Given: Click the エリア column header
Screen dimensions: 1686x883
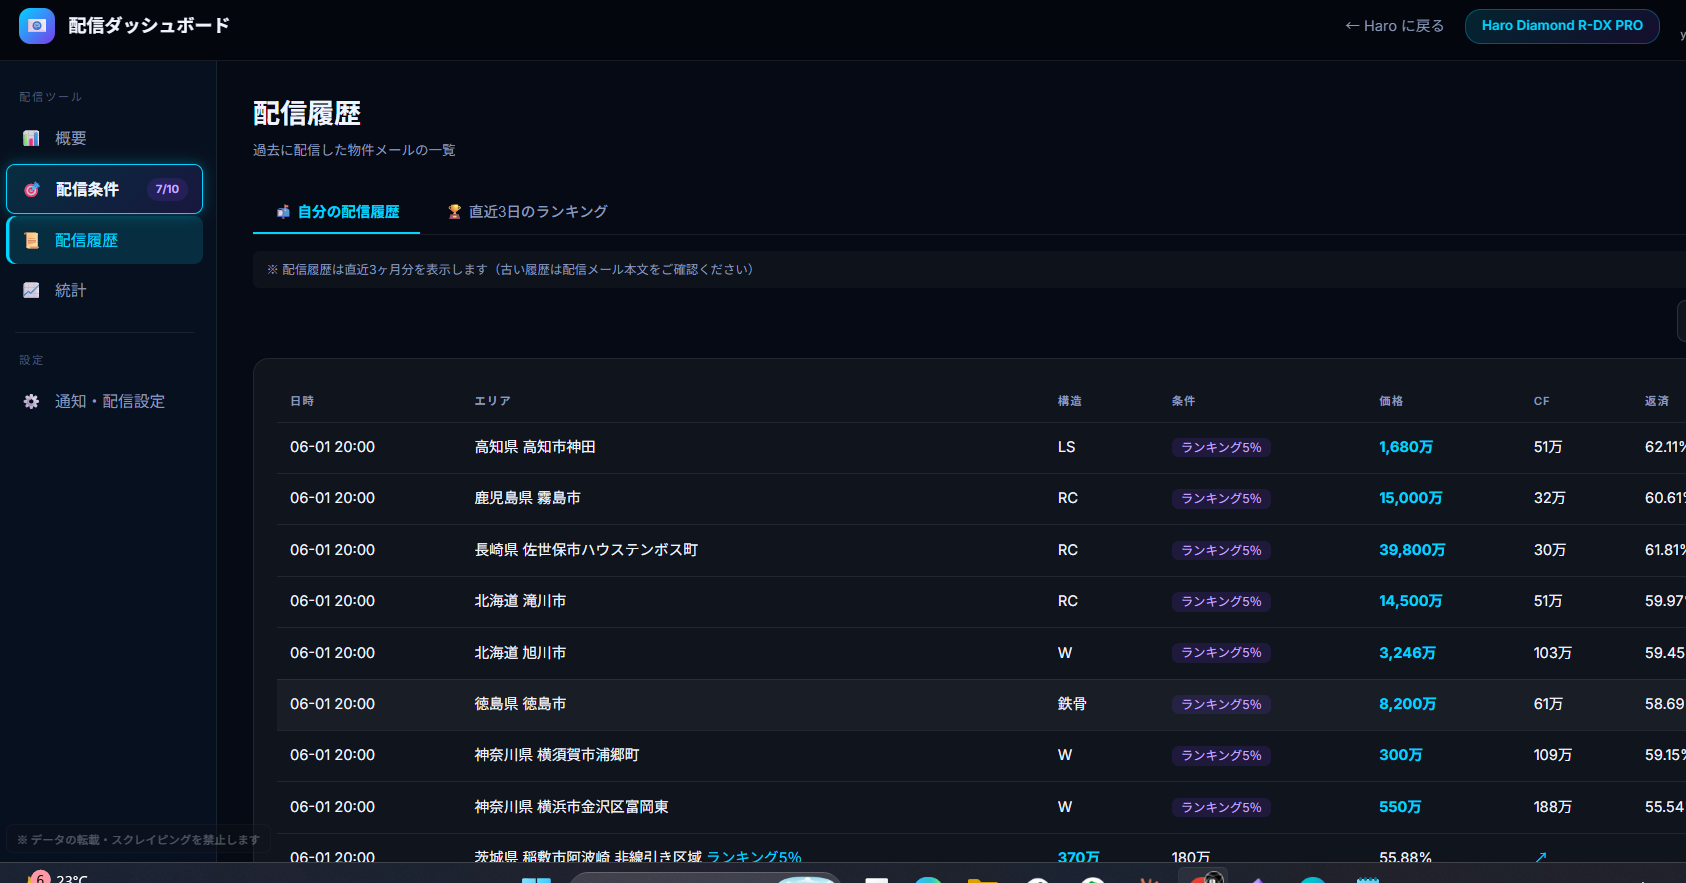Looking at the screenshot, I should [492, 401].
